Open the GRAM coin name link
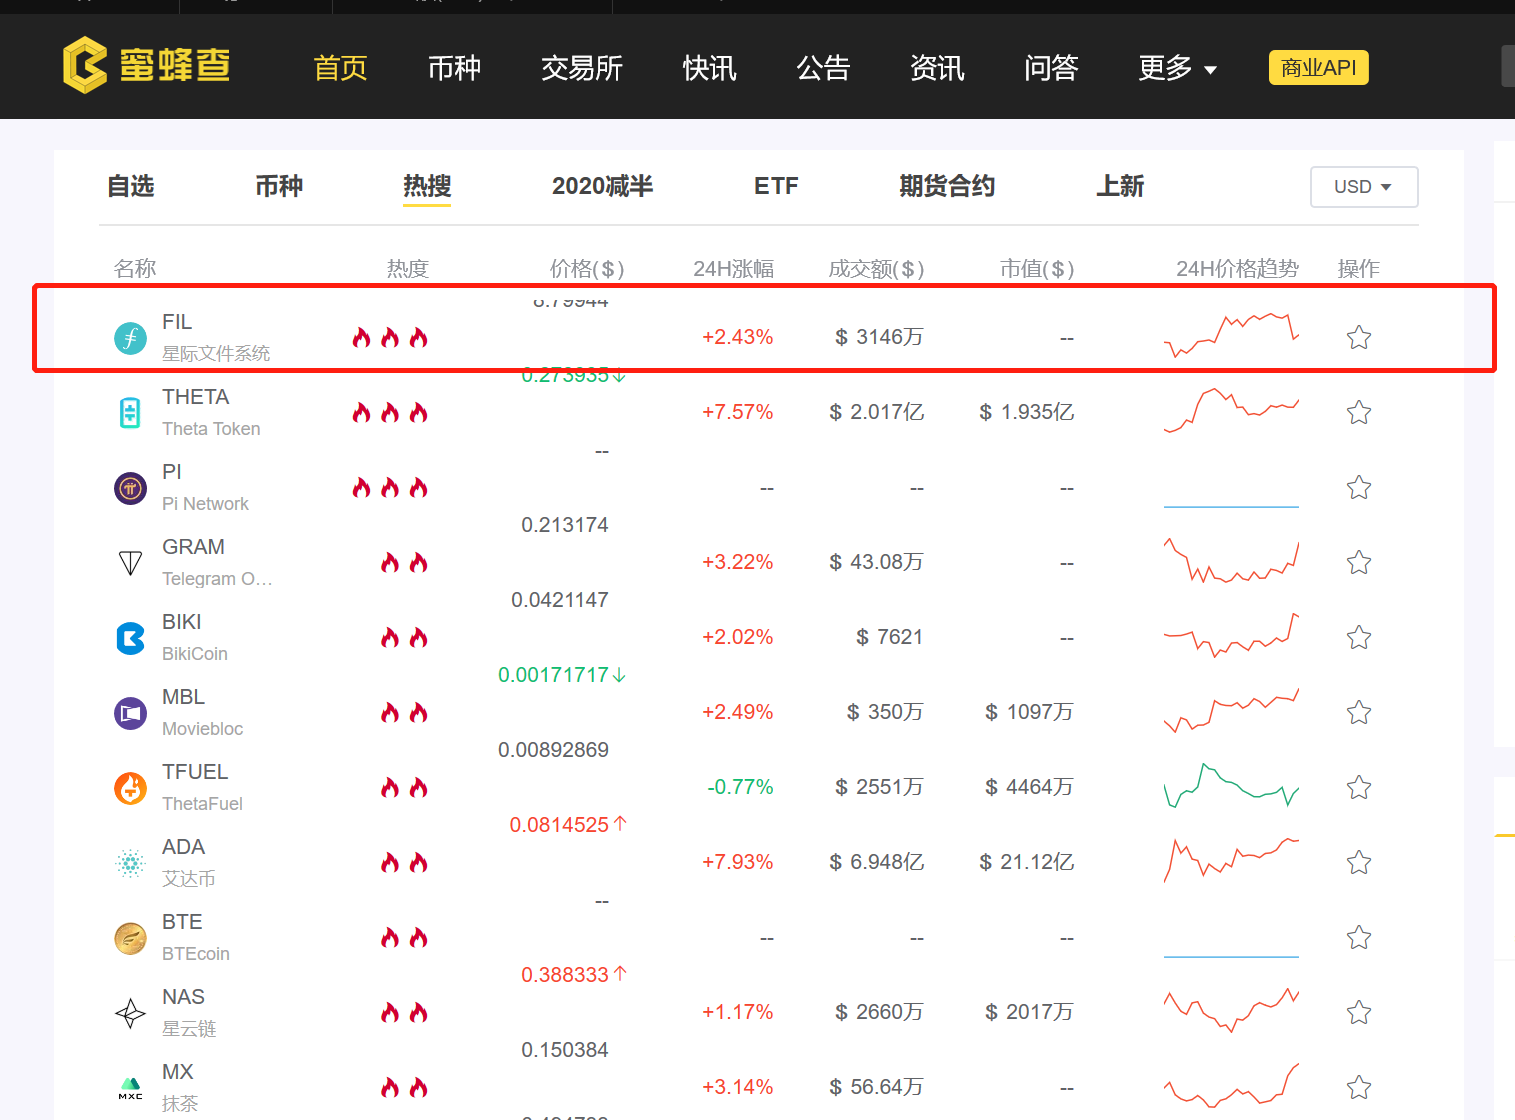The width and height of the screenshot is (1515, 1120). point(193,547)
